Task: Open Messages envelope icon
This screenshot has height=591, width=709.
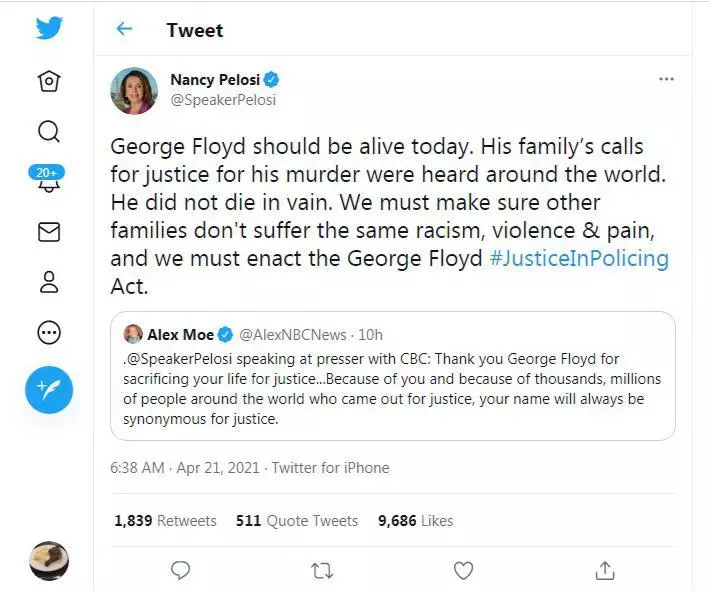Action: (x=49, y=232)
